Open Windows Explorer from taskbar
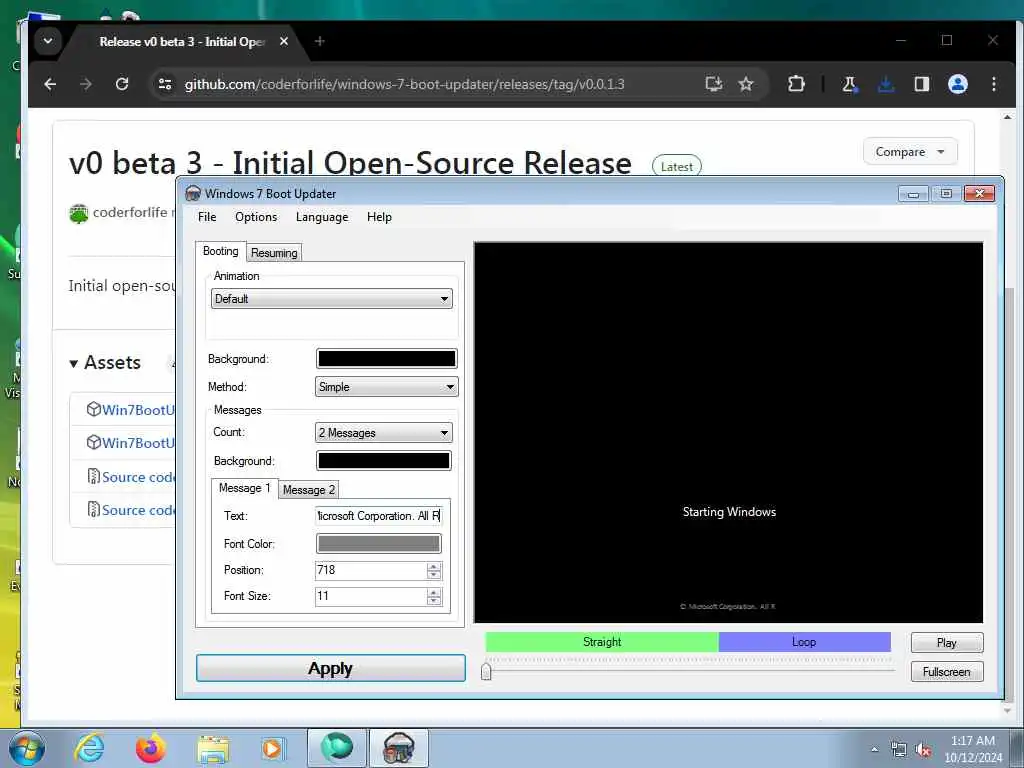The height and width of the screenshot is (768, 1024). coord(213,749)
